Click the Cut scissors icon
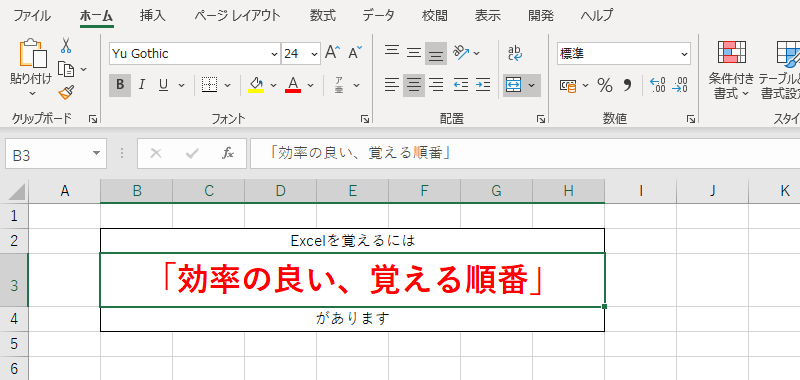The height and width of the screenshot is (380, 800). [66, 45]
